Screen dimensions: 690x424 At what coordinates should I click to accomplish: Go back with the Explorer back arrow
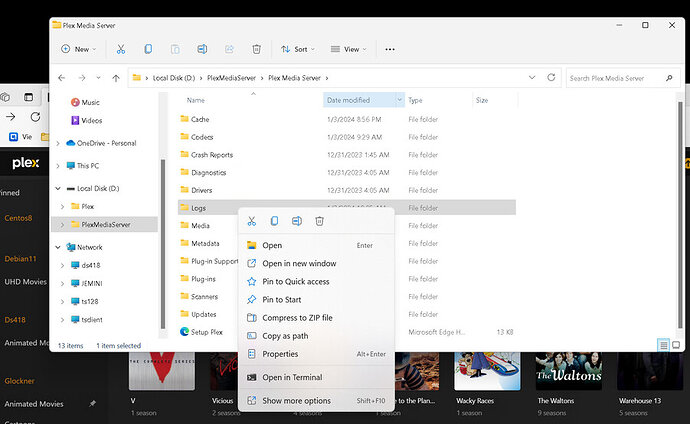click(62, 78)
